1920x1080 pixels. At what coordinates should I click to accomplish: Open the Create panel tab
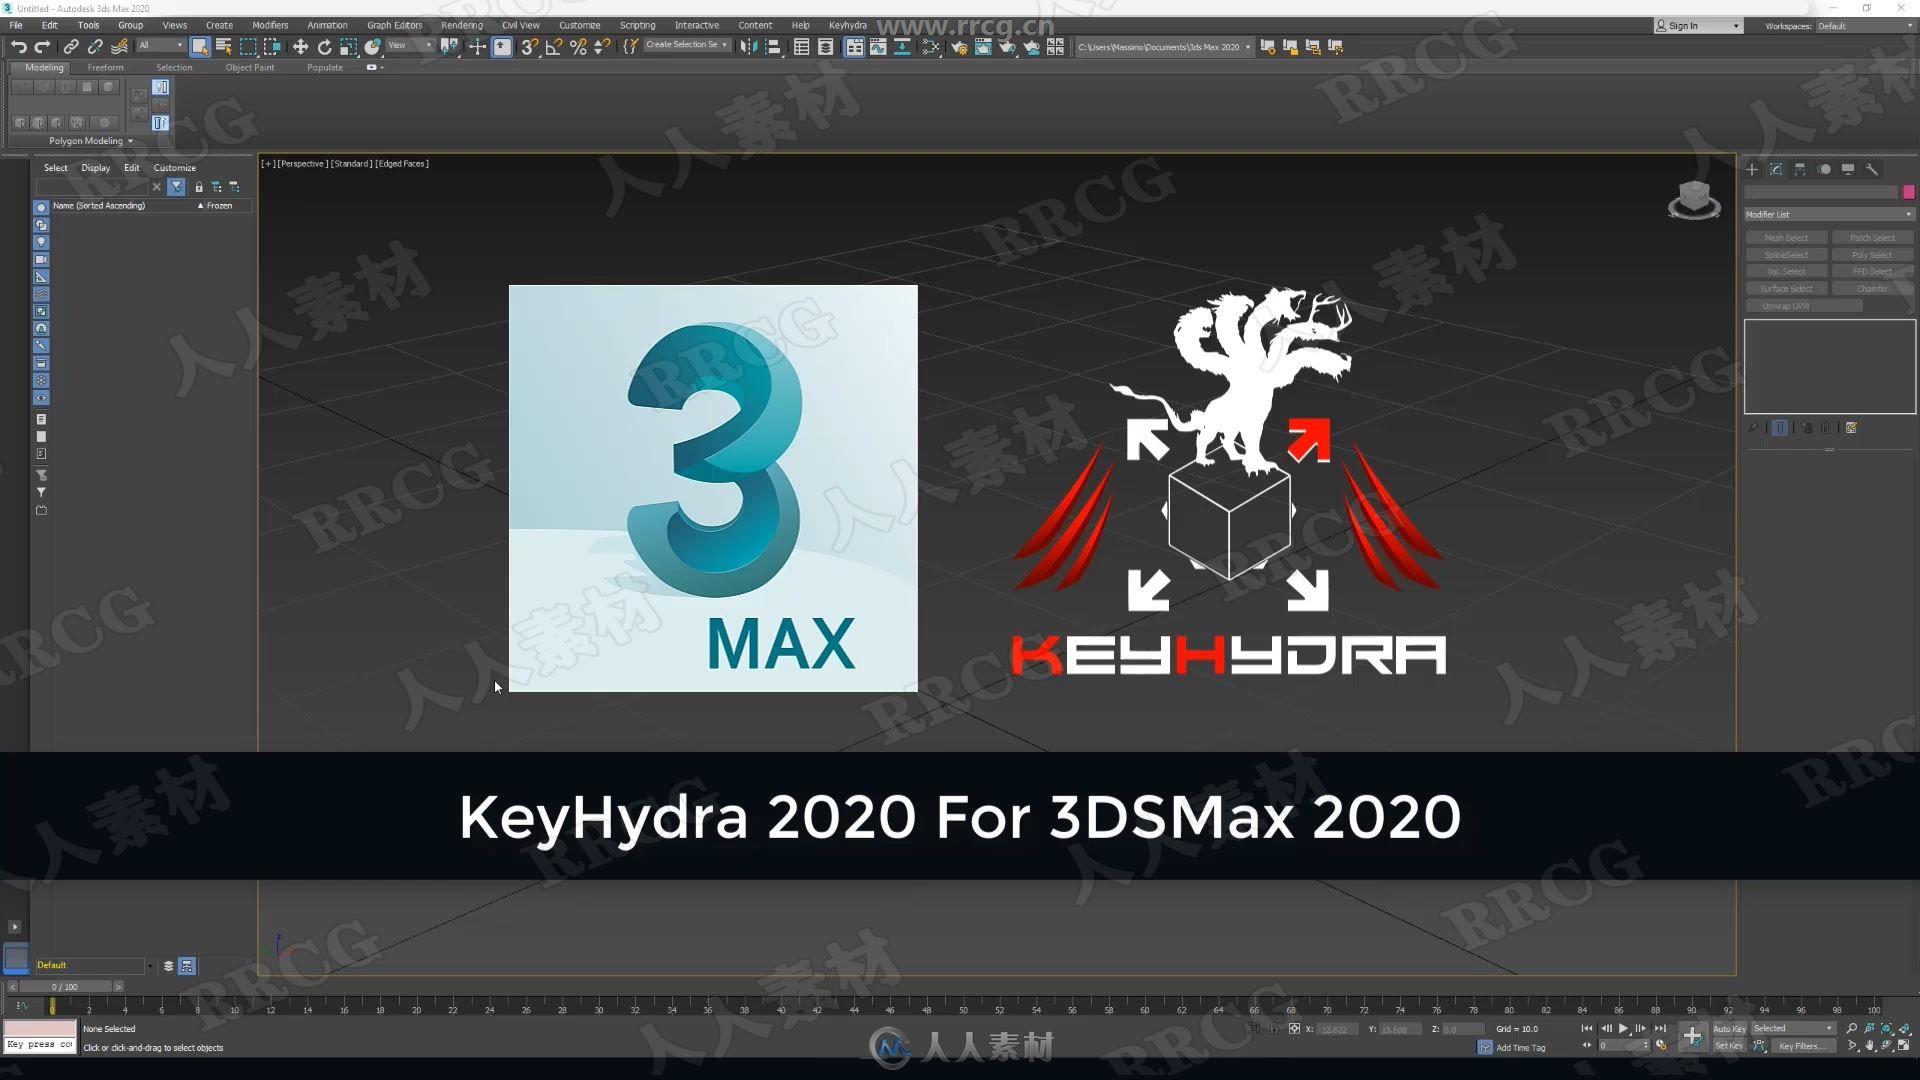pyautogui.click(x=1752, y=169)
